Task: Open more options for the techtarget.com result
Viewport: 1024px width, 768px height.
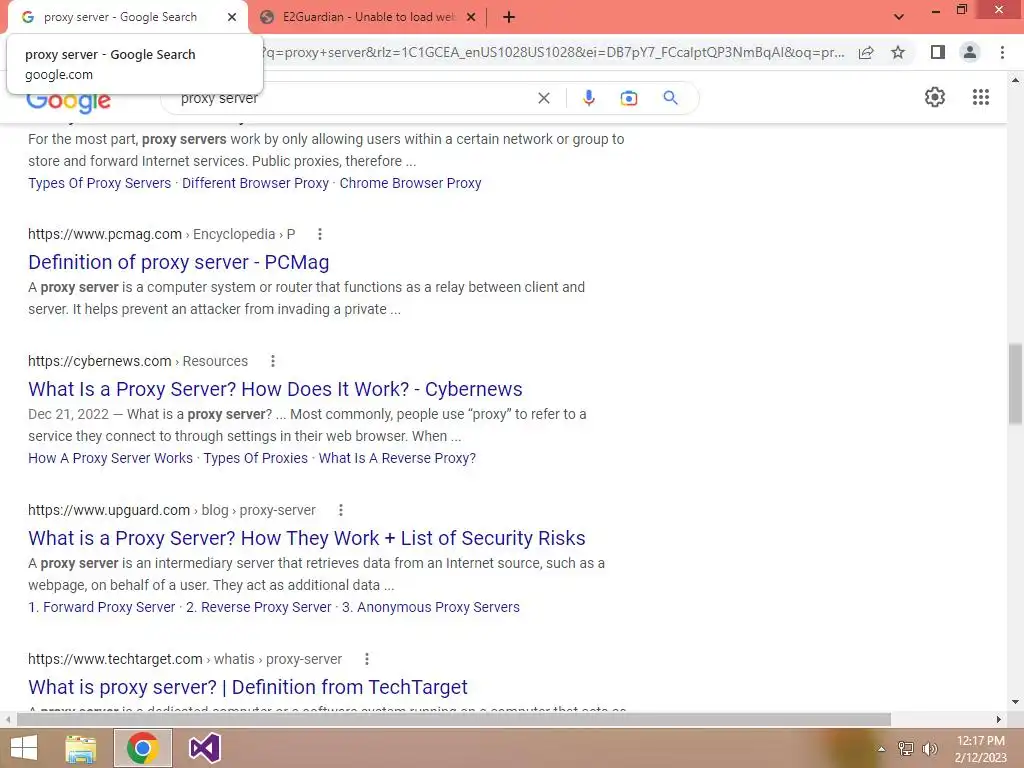Action: (x=366, y=659)
